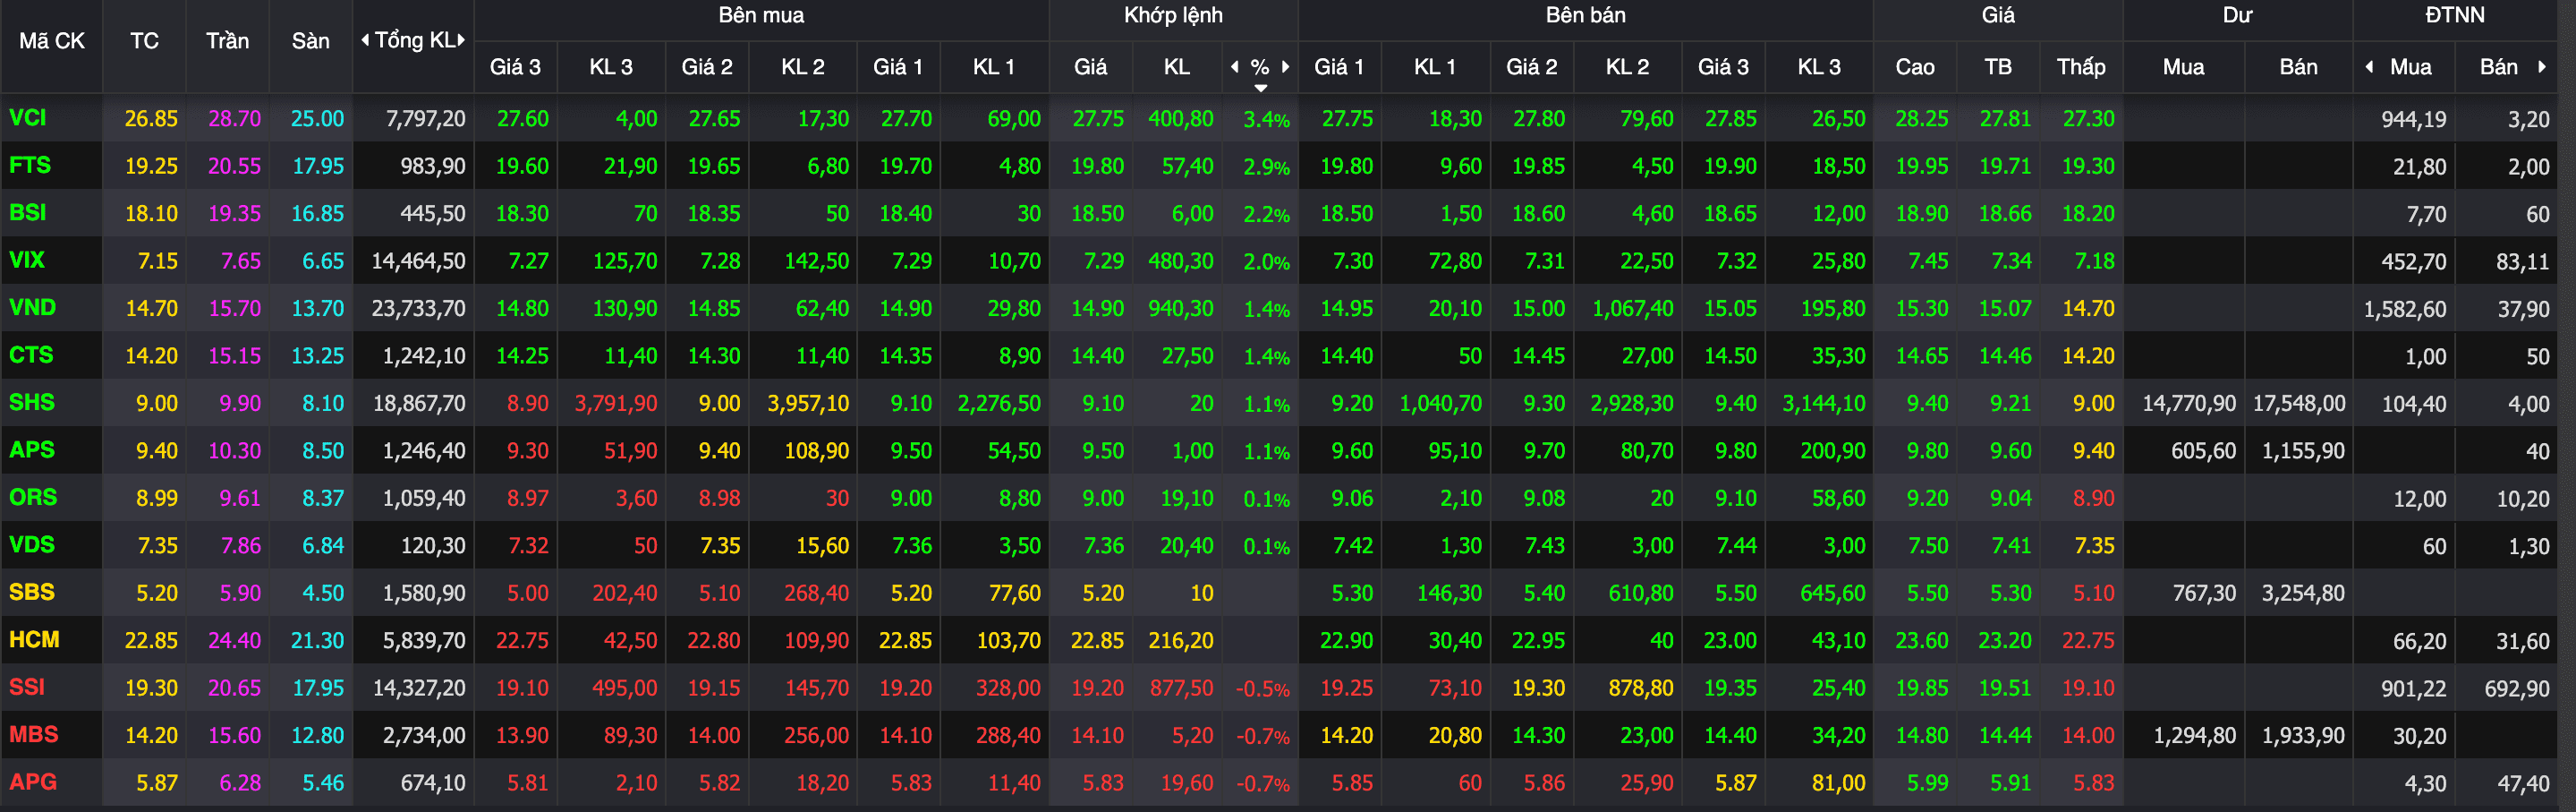Screen dimensions: 2576x812
Task: Click SHS buy KL 3 value 3,791,90
Action: (616, 404)
